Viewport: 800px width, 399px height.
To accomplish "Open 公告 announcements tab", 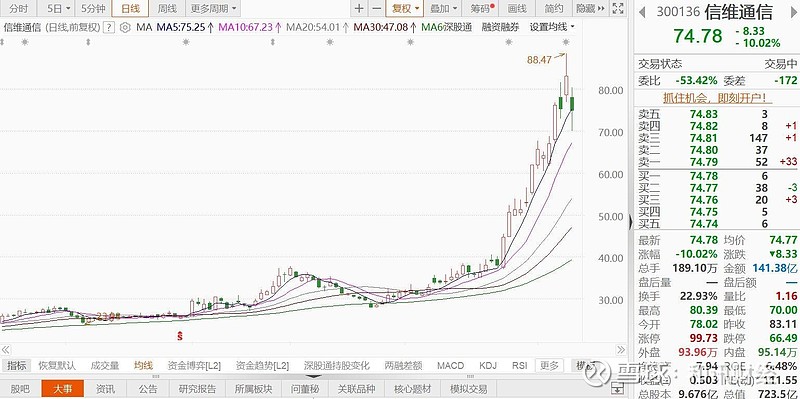I will pyautogui.click(x=148, y=389).
